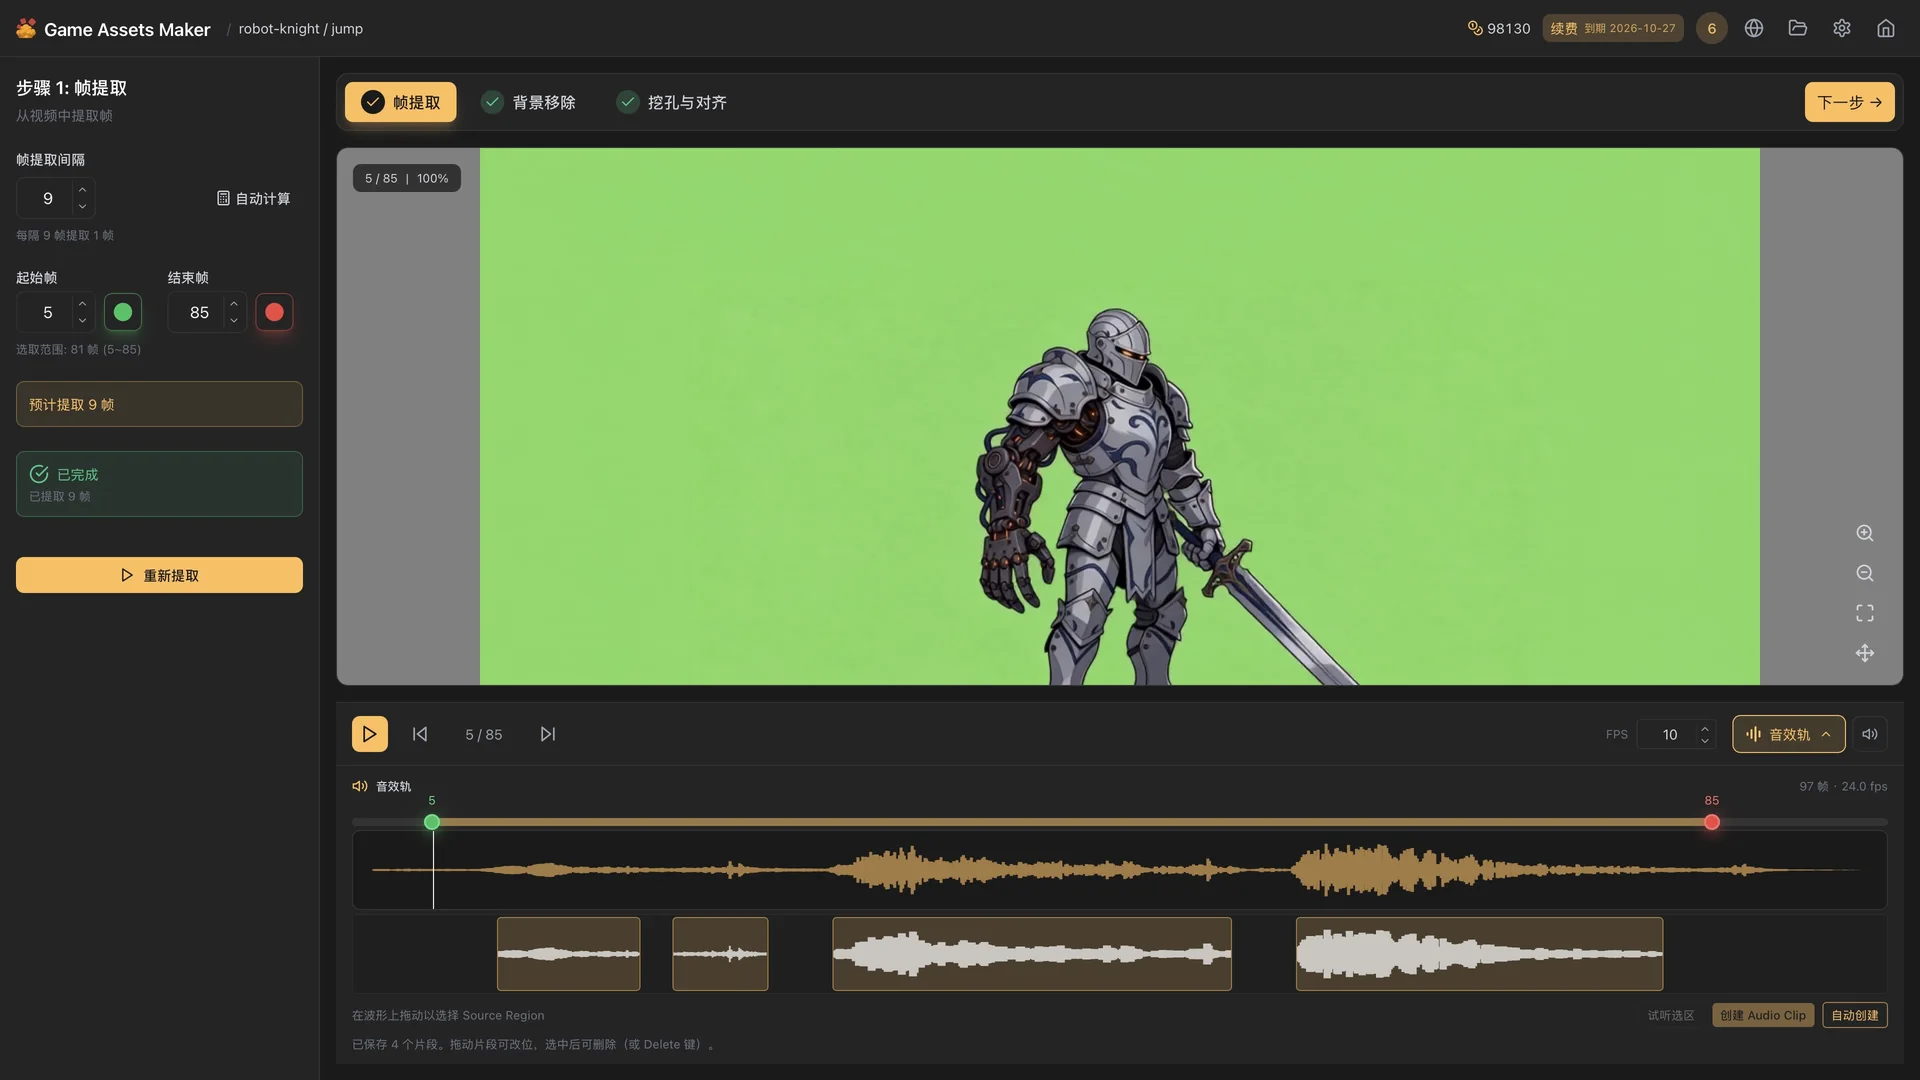
Task: Go to home via house icon
Action: pyautogui.click(x=1886, y=28)
